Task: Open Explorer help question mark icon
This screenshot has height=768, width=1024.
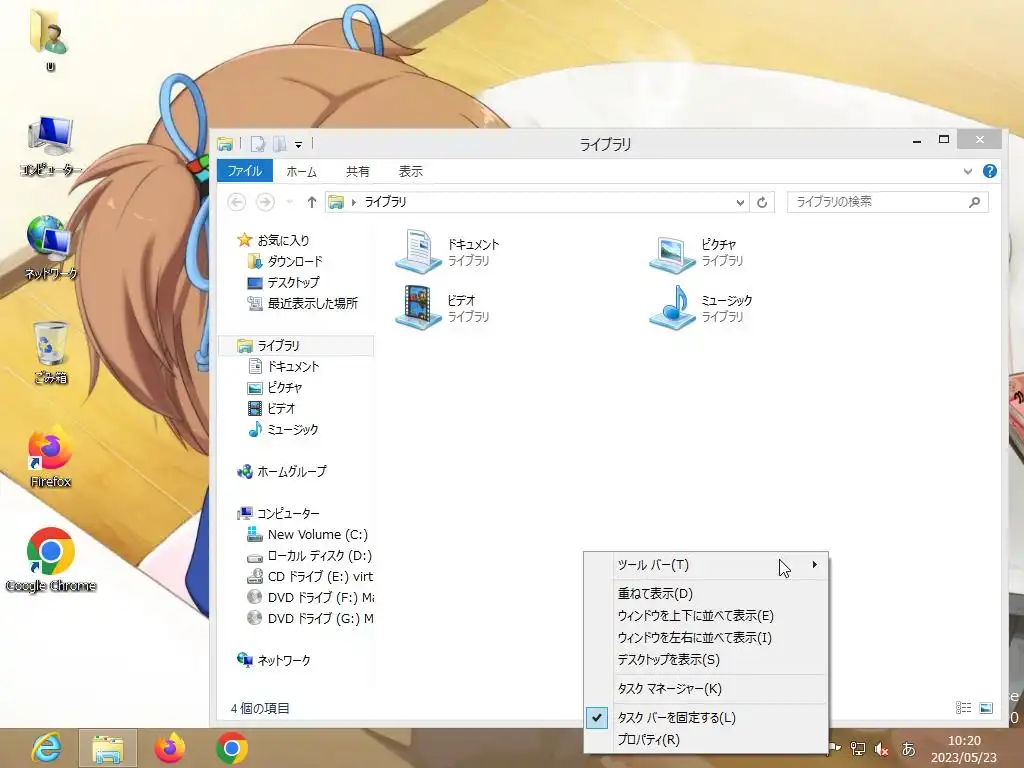Action: [x=989, y=171]
